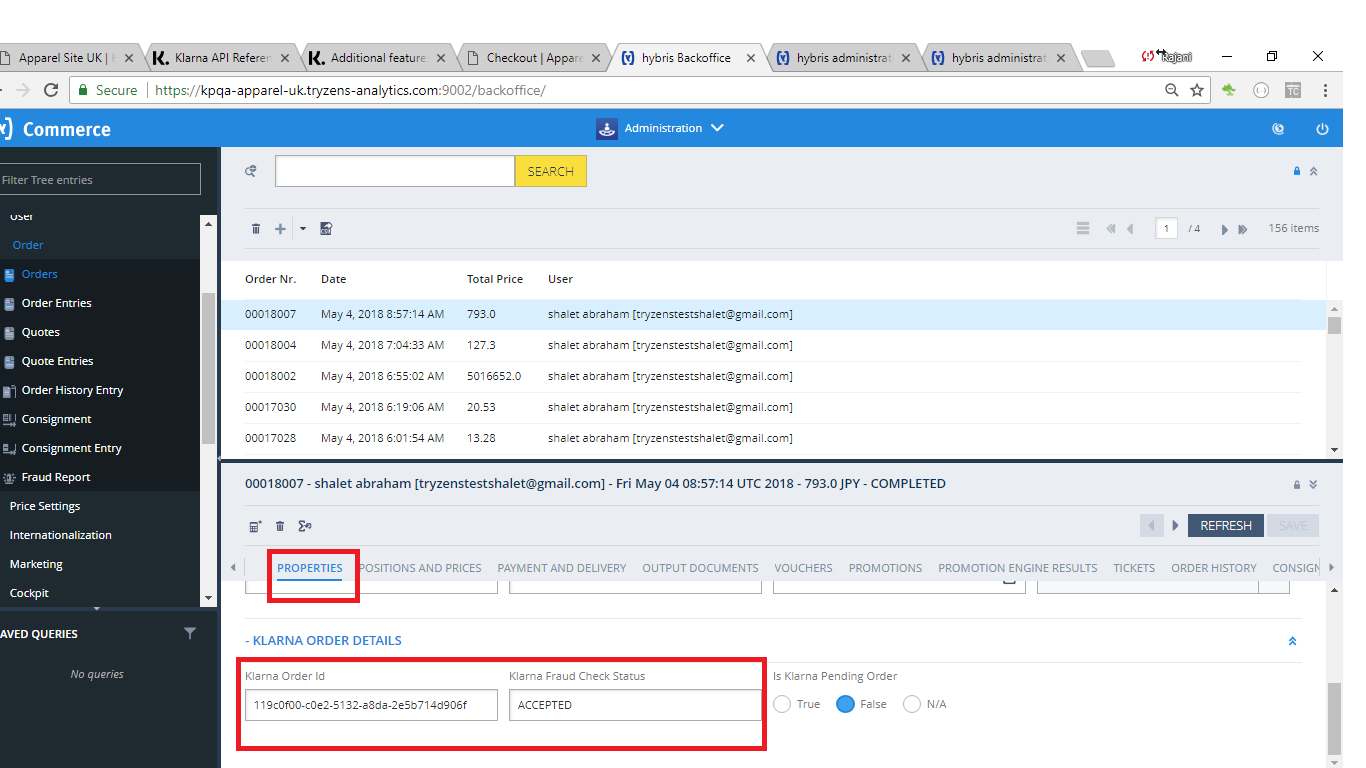Click the saved queries filter funnel icon
This screenshot has height=768, width=1366.
pyautogui.click(x=190, y=633)
